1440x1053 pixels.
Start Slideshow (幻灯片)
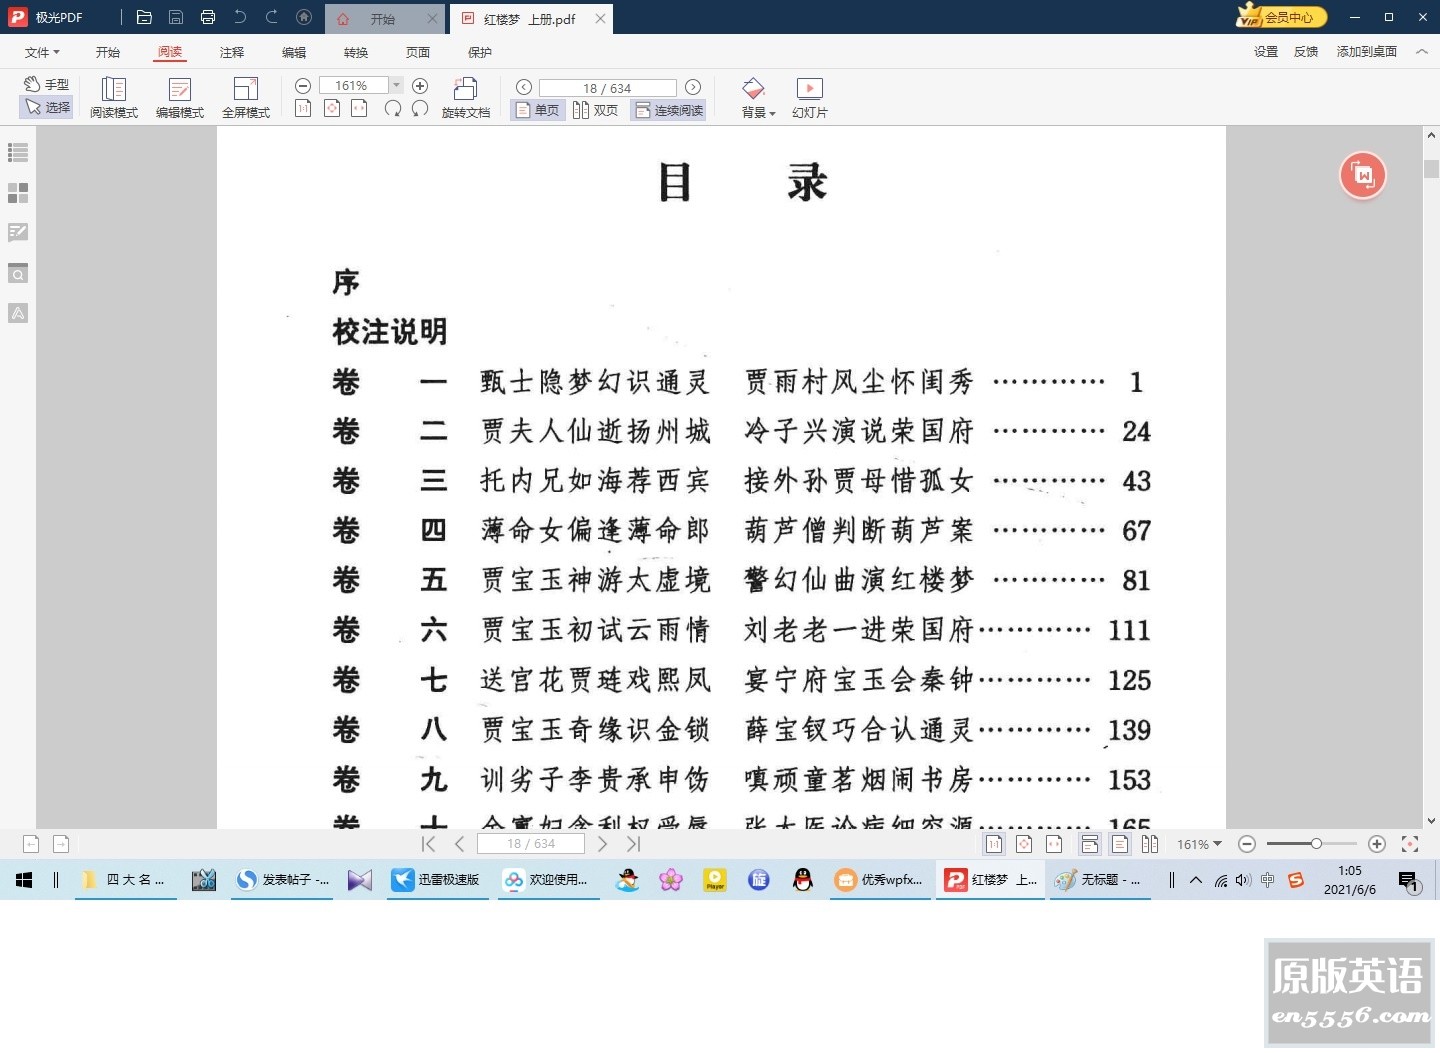pos(809,98)
